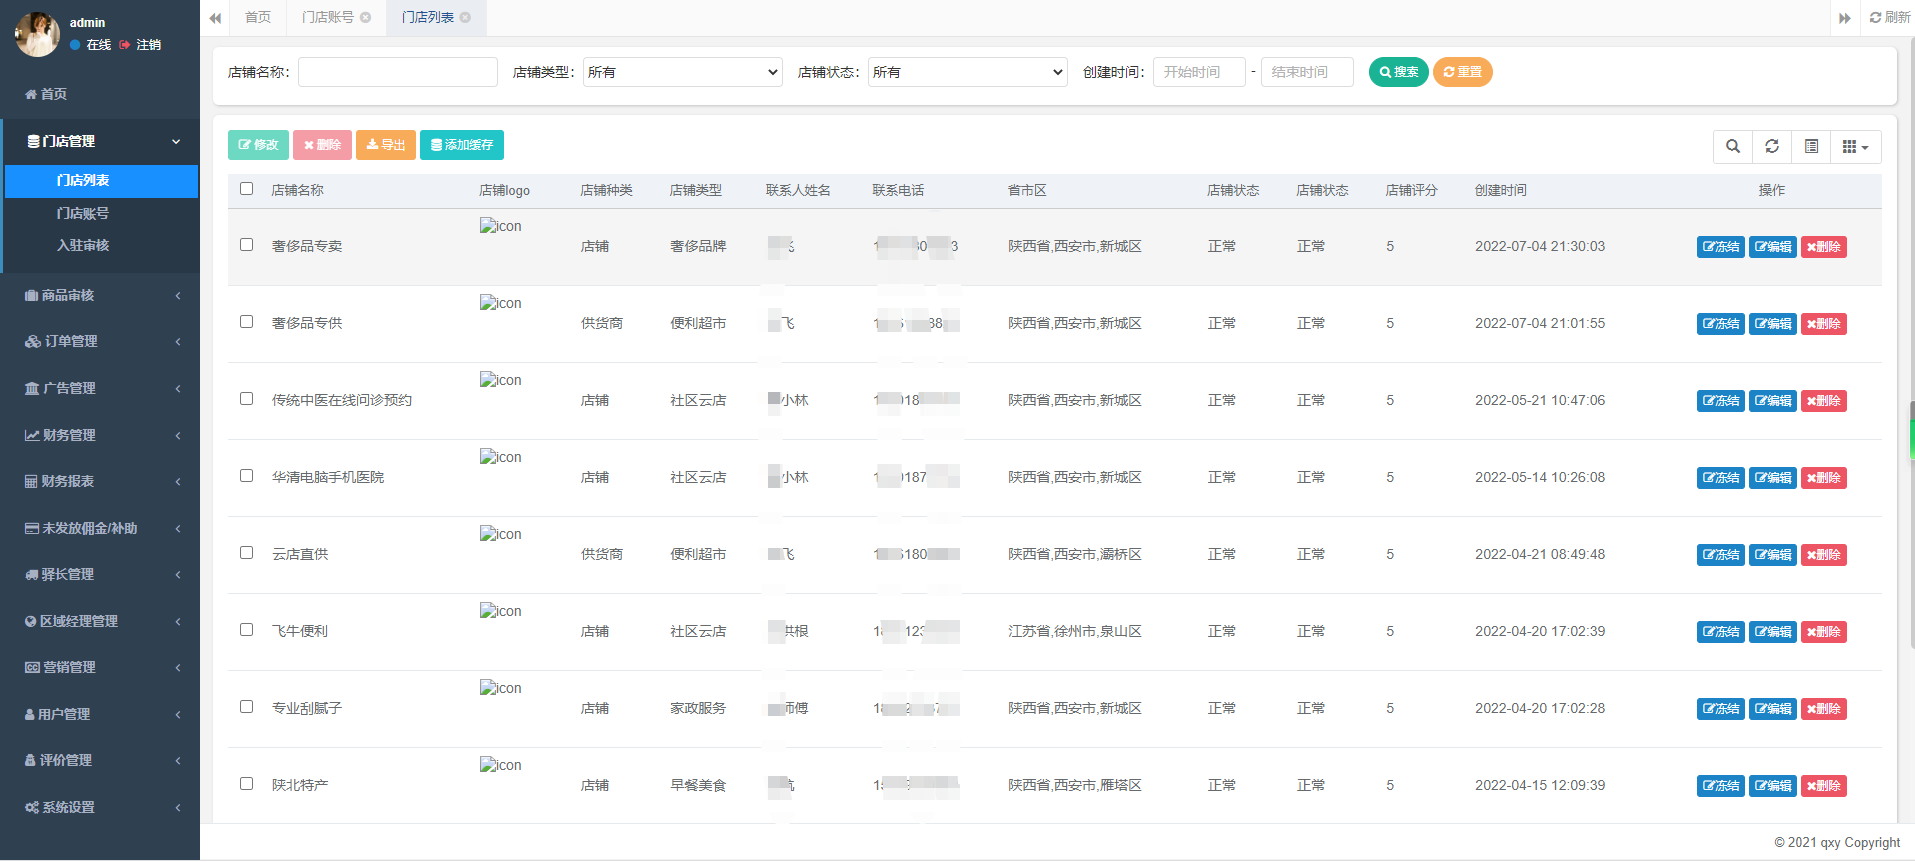
Task: Select 门店账号 in the sidebar
Action: (x=101, y=213)
